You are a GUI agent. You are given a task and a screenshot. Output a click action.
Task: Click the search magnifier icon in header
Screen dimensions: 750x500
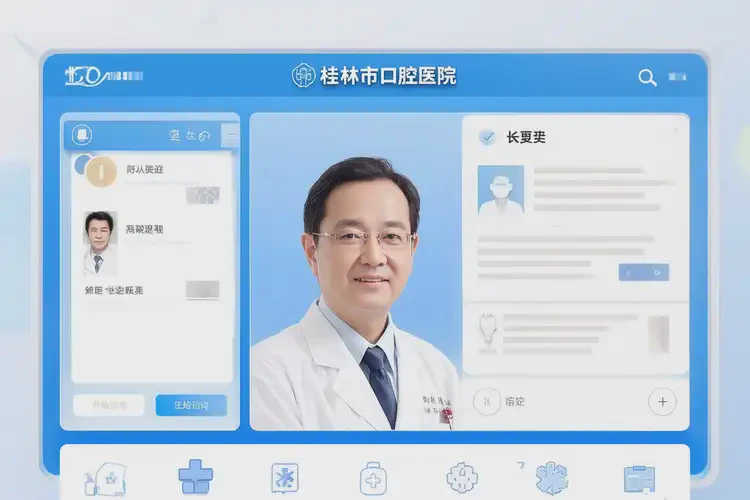click(x=647, y=77)
